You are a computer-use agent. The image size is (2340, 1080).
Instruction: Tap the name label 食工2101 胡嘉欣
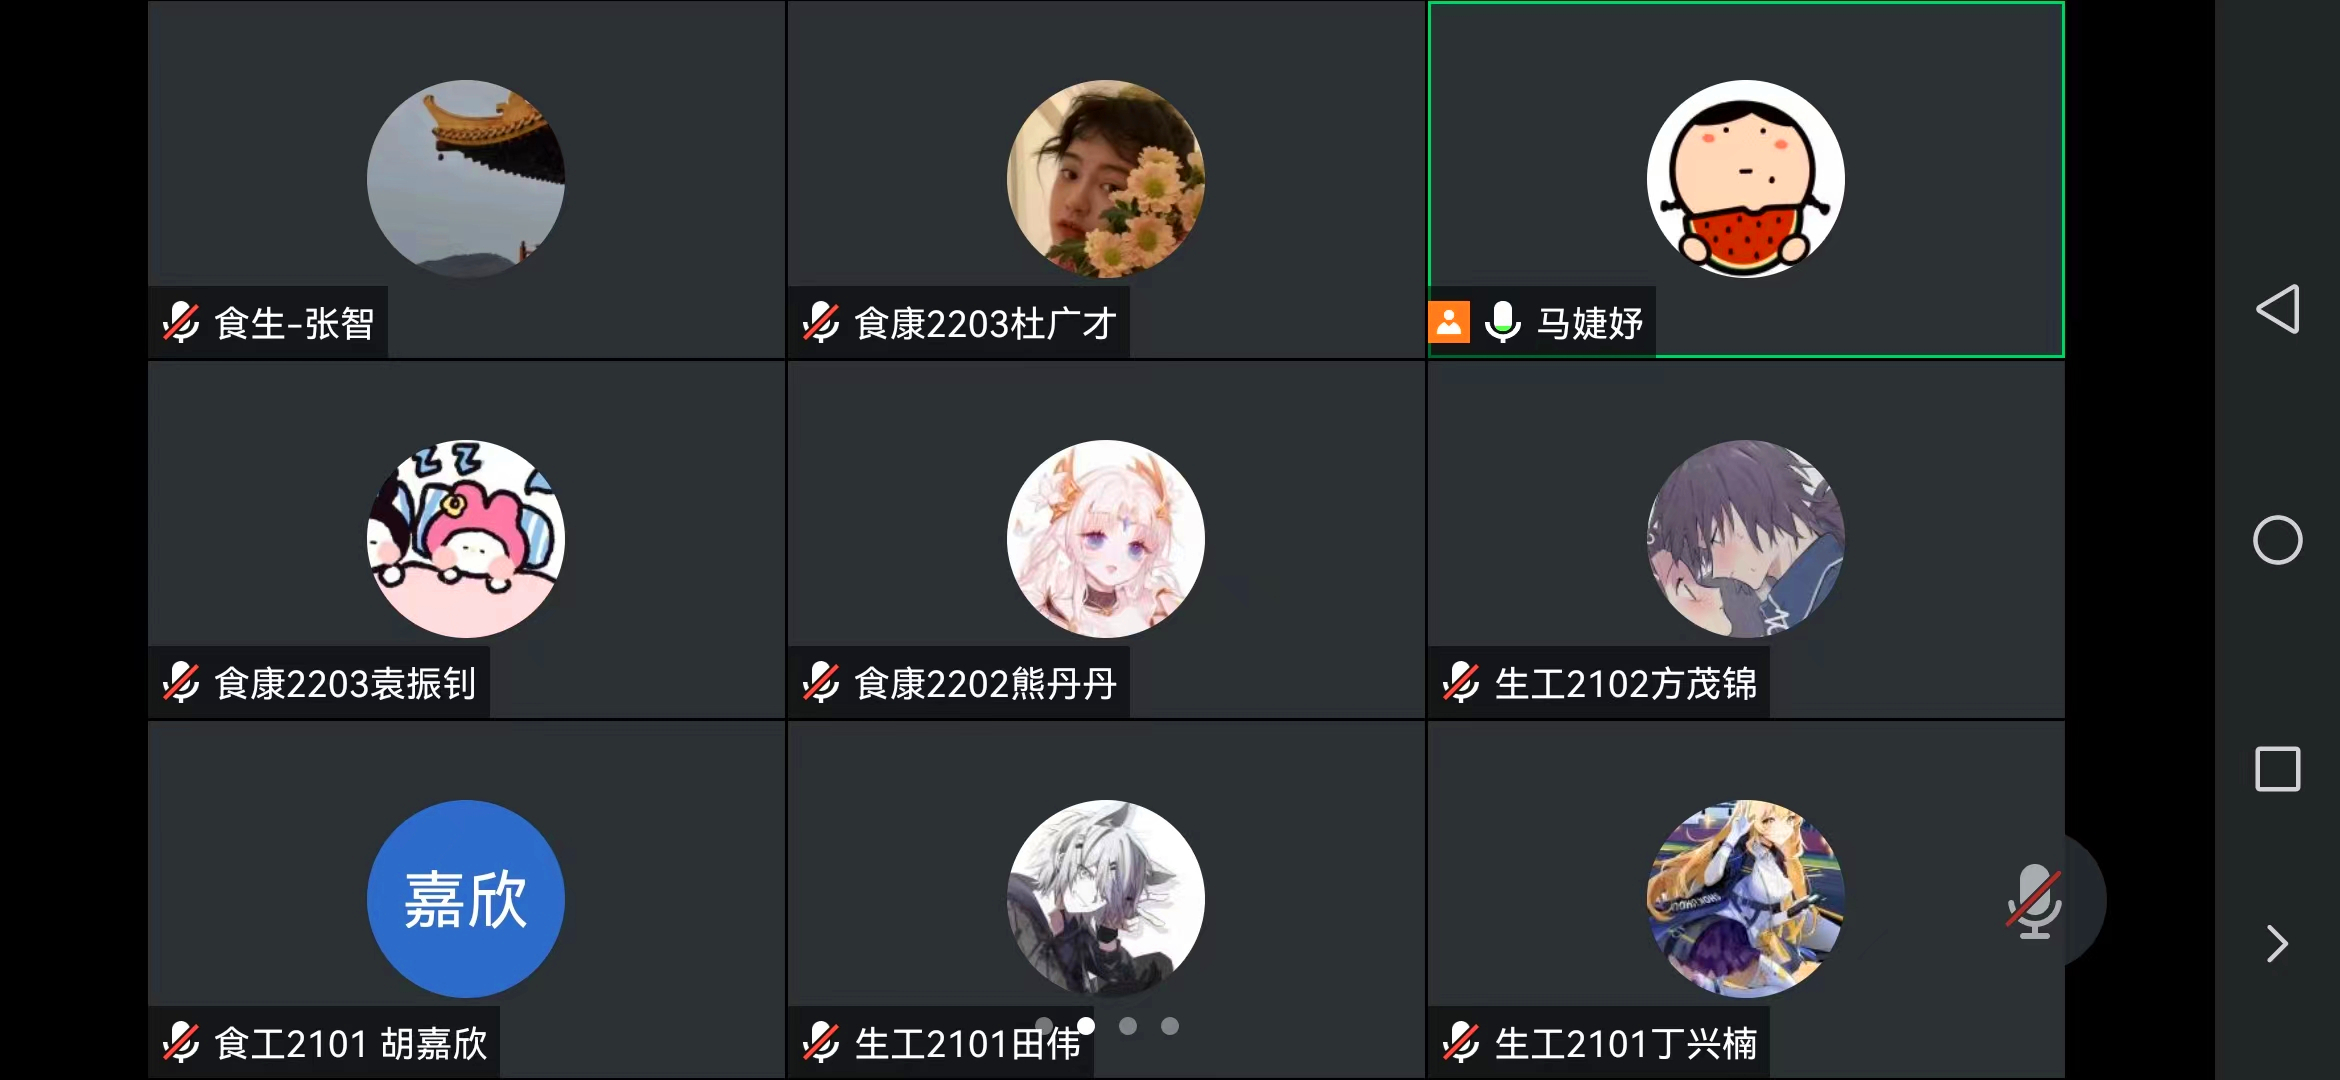[351, 1044]
